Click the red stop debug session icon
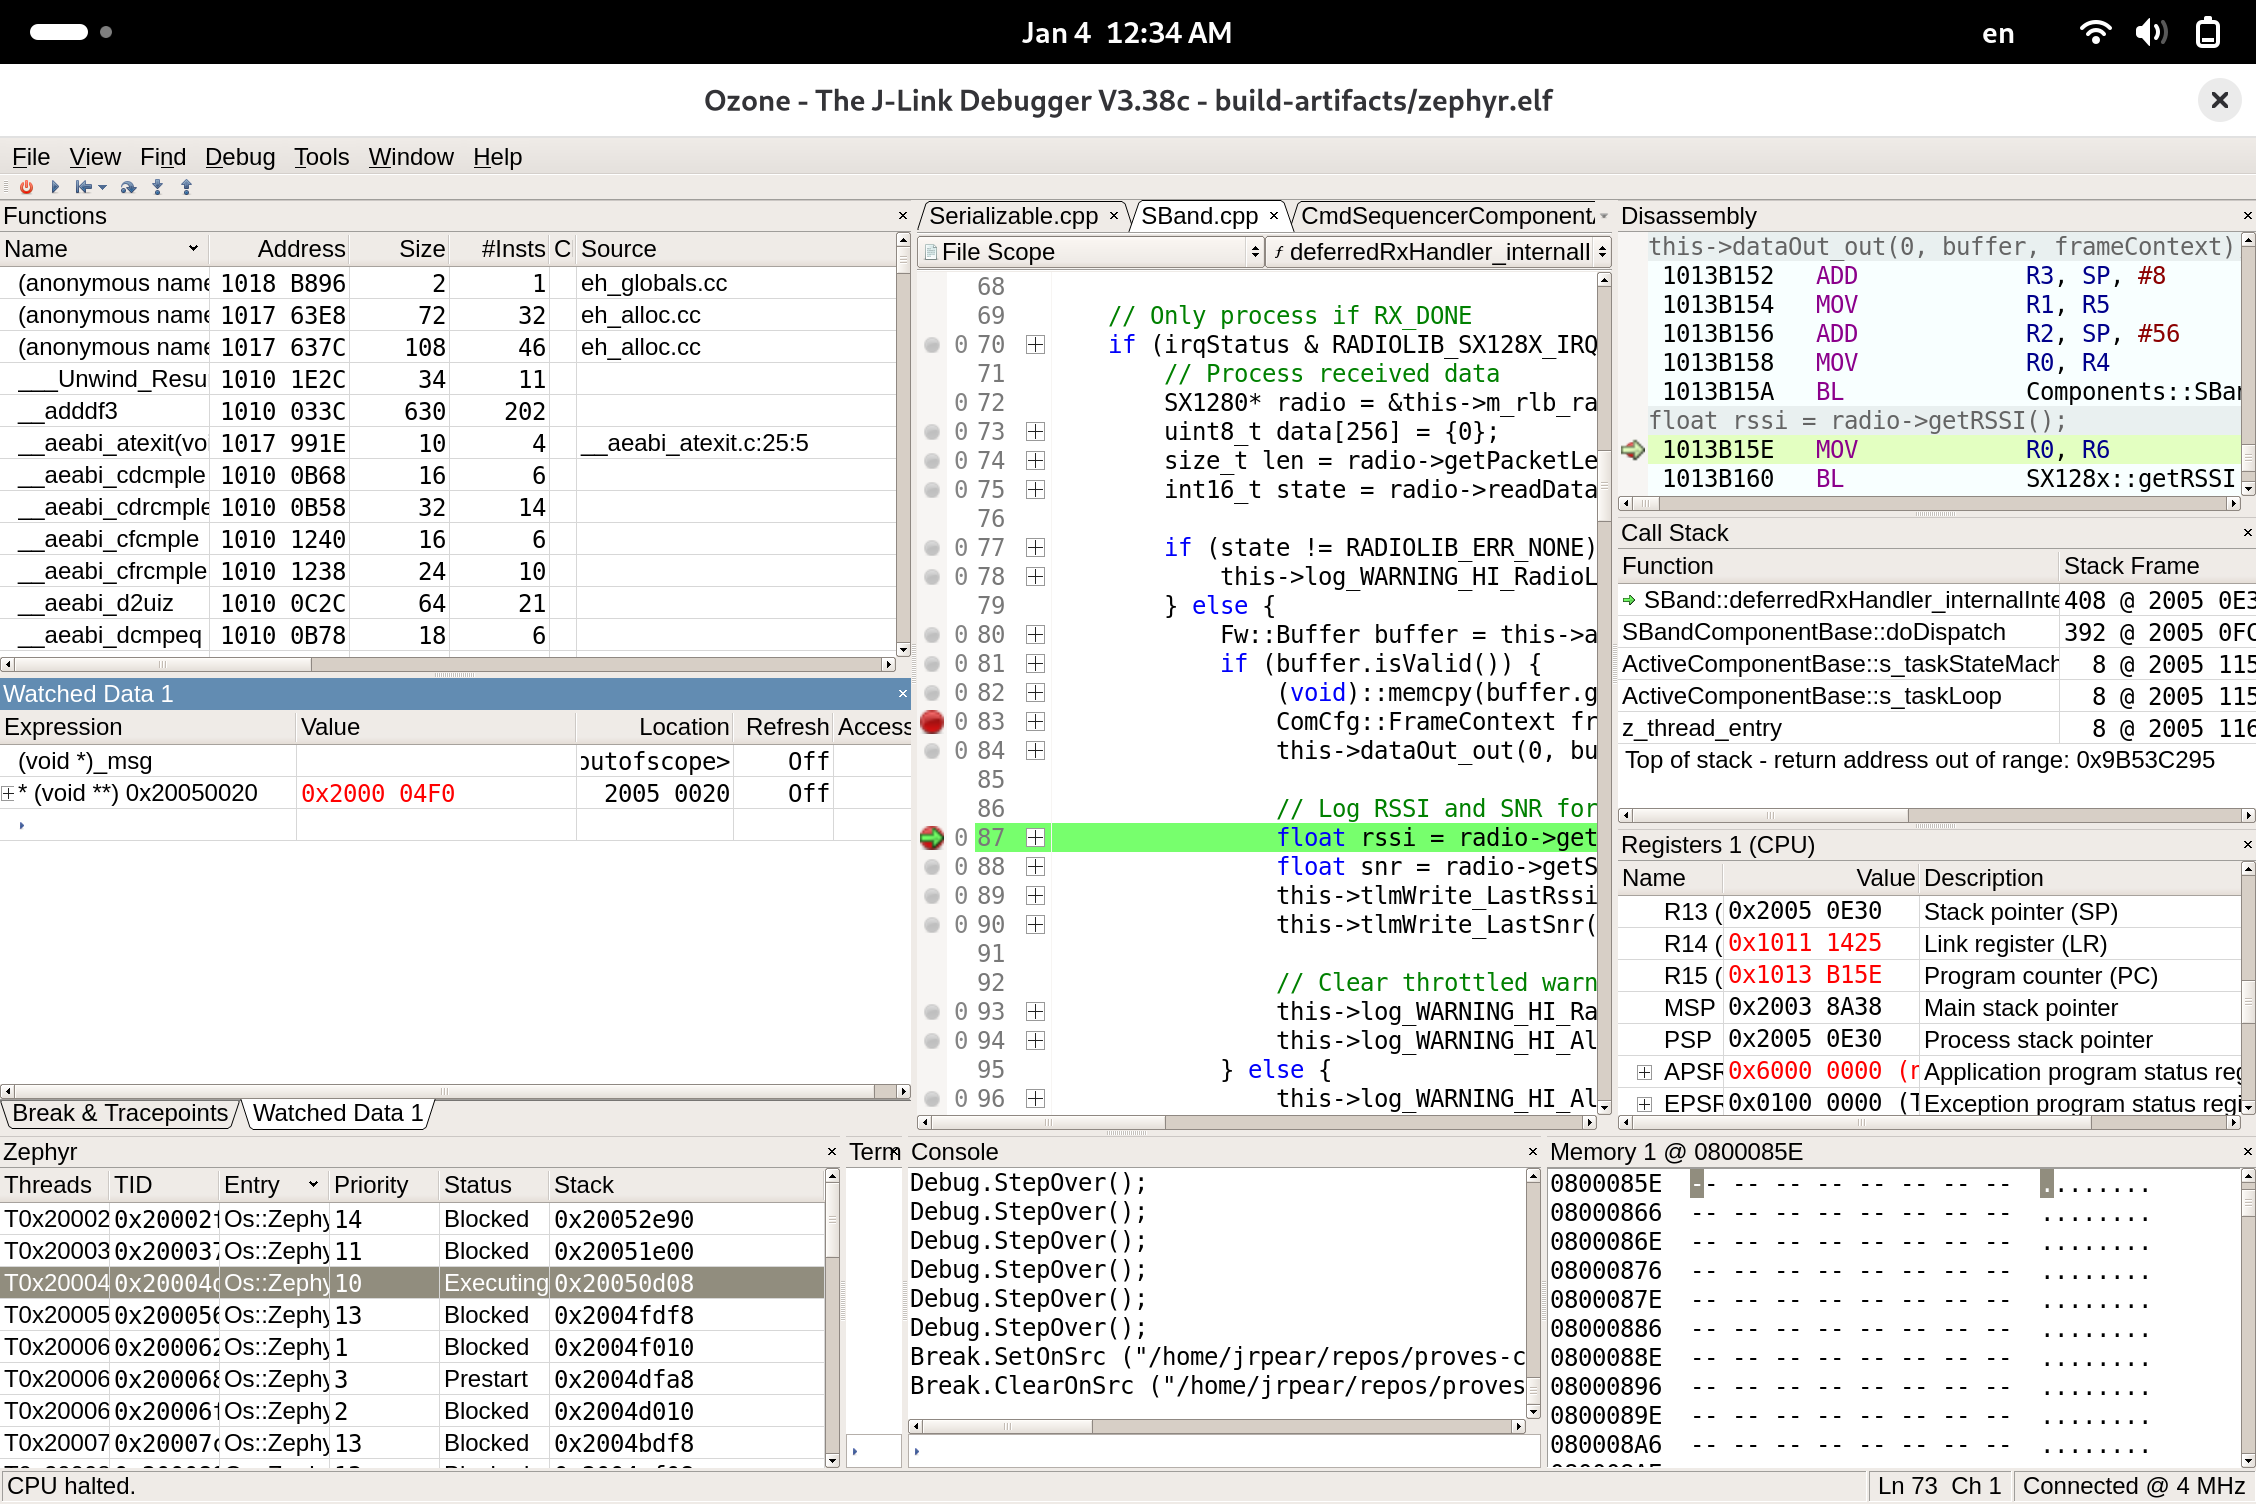This screenshot has height=1504, width=2256. [26, 187]
